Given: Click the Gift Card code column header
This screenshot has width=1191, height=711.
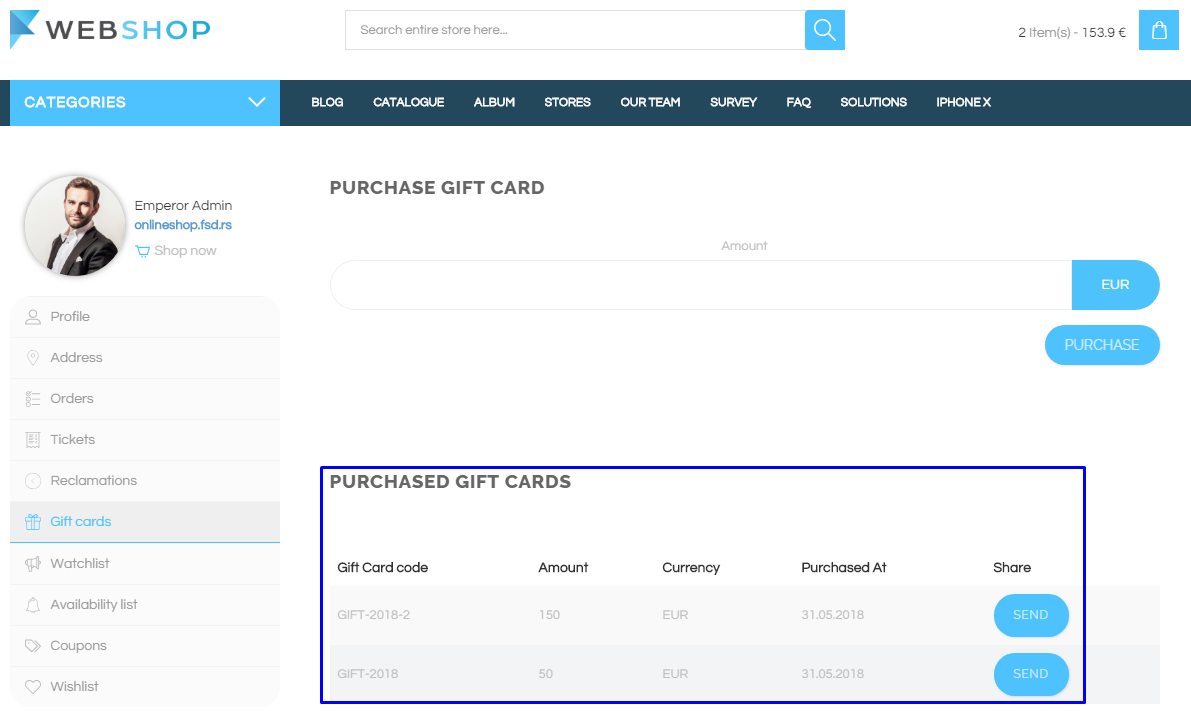Looking at the screenshot, I should (x=383, y=568).
